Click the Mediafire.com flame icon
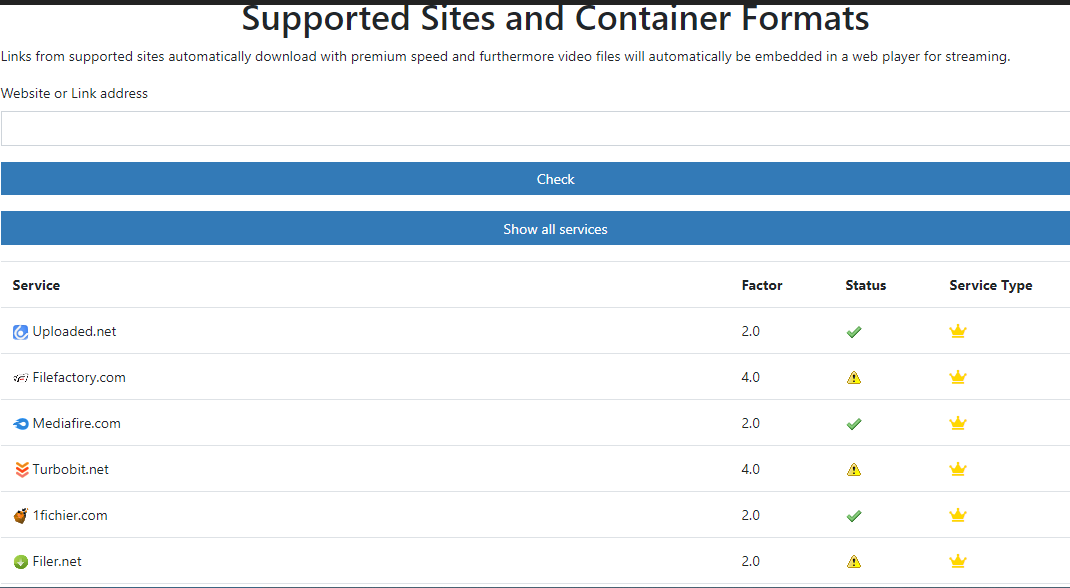This screenshot has width=1070, height=588. click(21, 424)
